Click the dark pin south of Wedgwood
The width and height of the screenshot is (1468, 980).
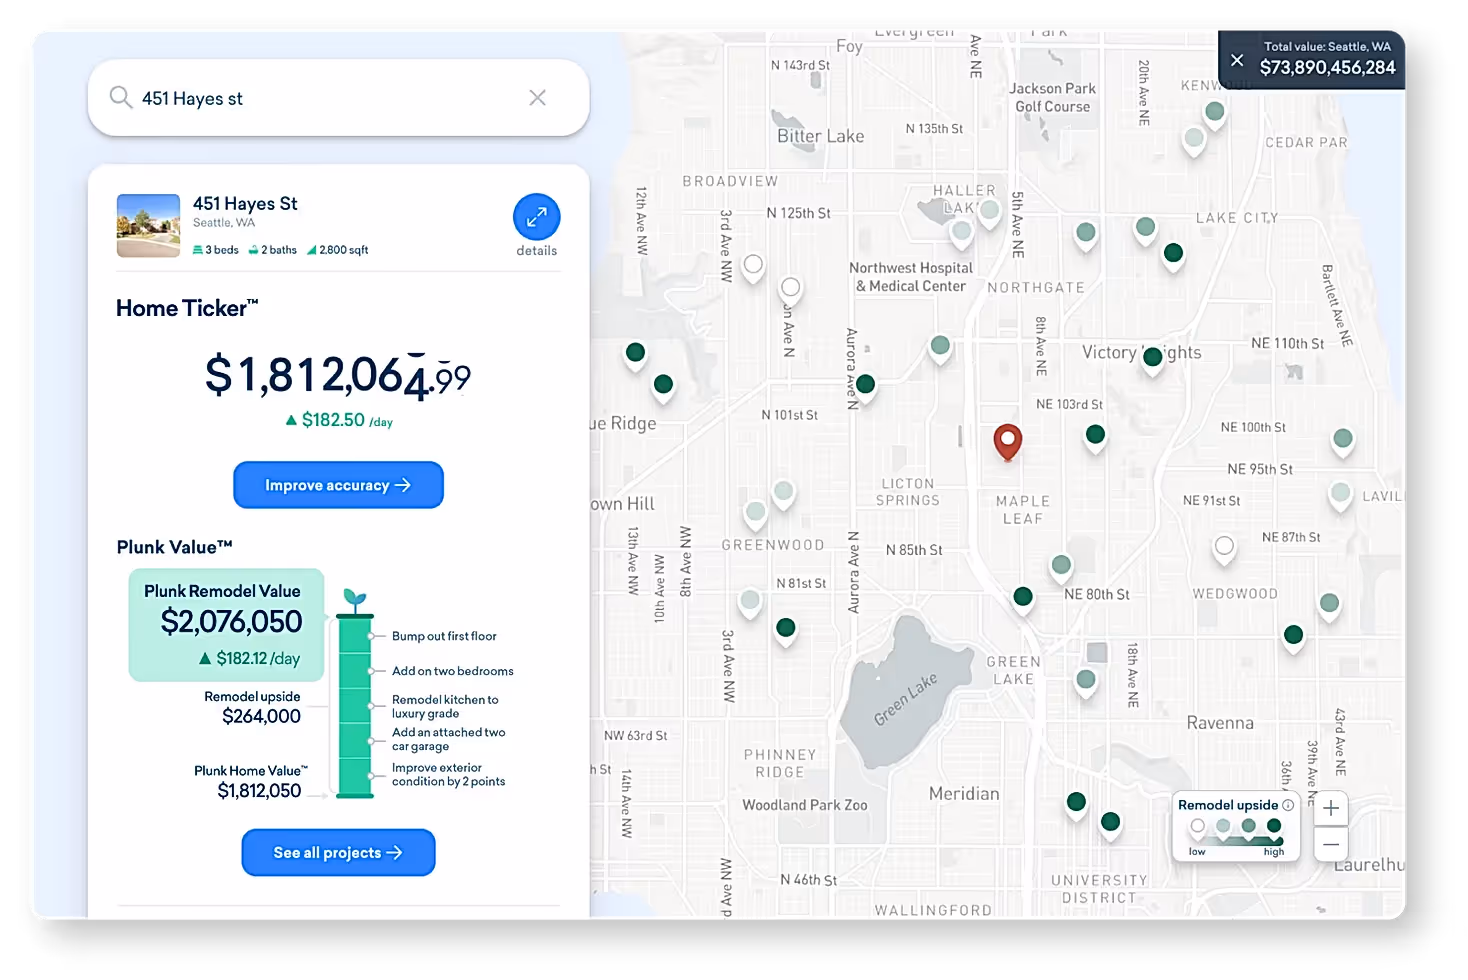click(x=1293, y=637)
